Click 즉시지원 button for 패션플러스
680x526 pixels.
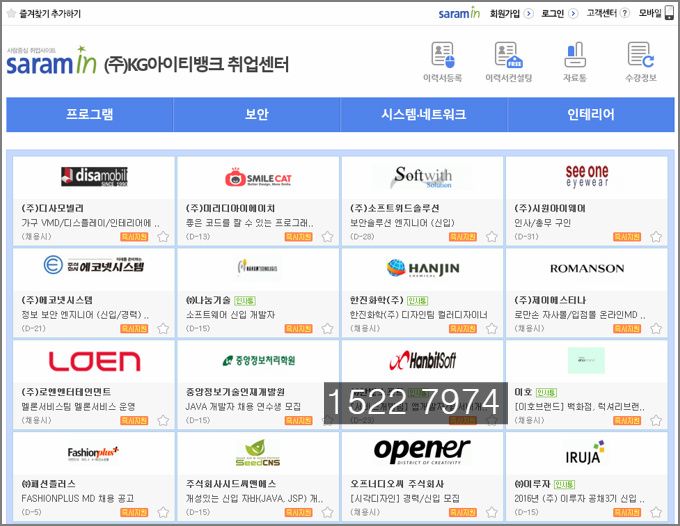[x=134, y=513]
